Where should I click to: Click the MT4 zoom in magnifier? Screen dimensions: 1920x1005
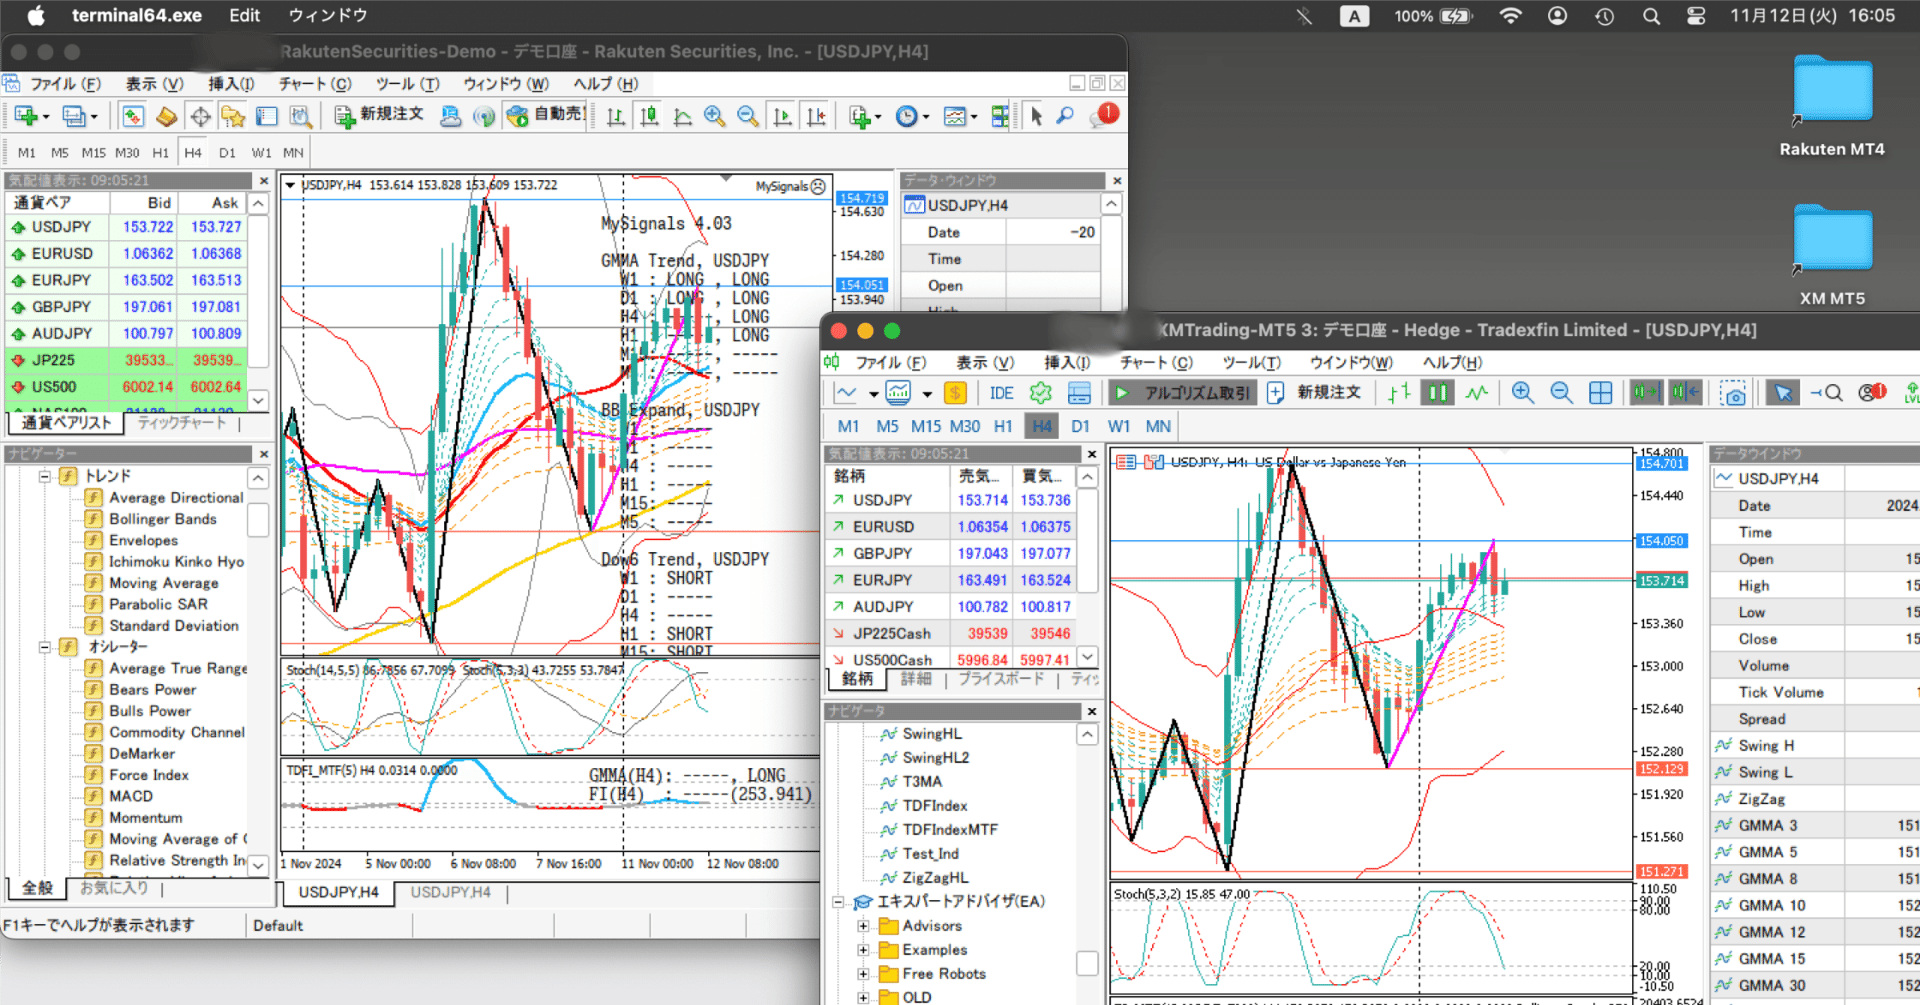point(714,116)
